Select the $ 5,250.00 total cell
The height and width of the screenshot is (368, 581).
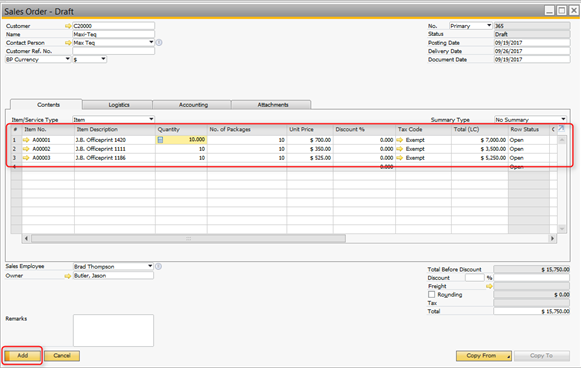479,158
